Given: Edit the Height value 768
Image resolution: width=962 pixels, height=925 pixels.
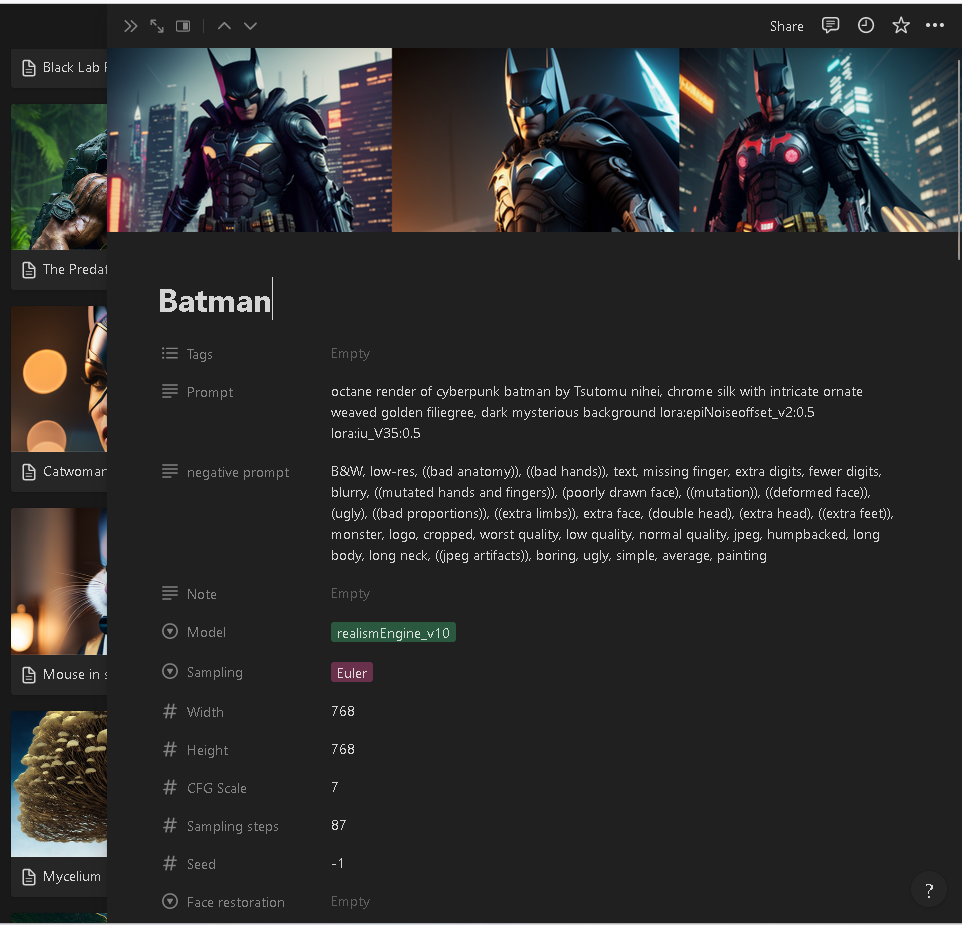Looking at the screenshot, I should [x=343, y=749].
